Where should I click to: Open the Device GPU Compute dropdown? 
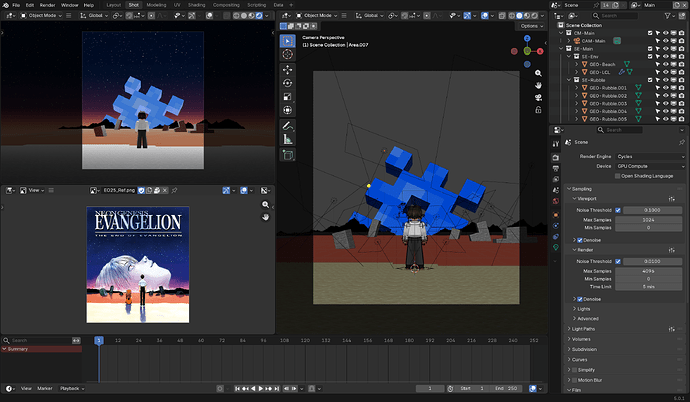pyautogui.click(x=650, y=166)
